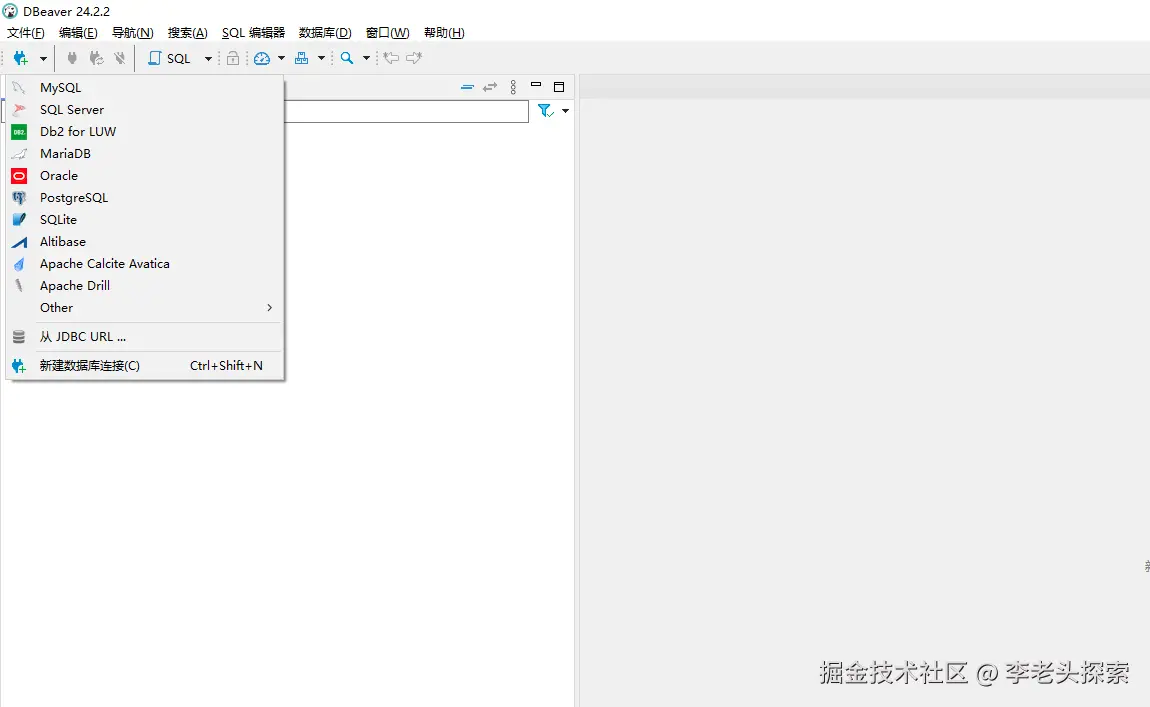Choose Oracle from the connection list
1150x707 pixels.
pos(144,175)
